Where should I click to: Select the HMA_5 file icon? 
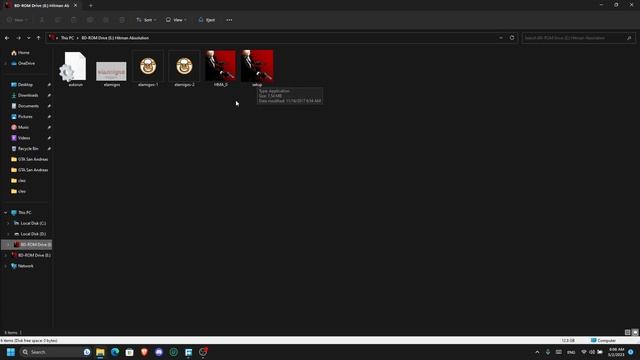pyautogui.click(x=220, y=66)
